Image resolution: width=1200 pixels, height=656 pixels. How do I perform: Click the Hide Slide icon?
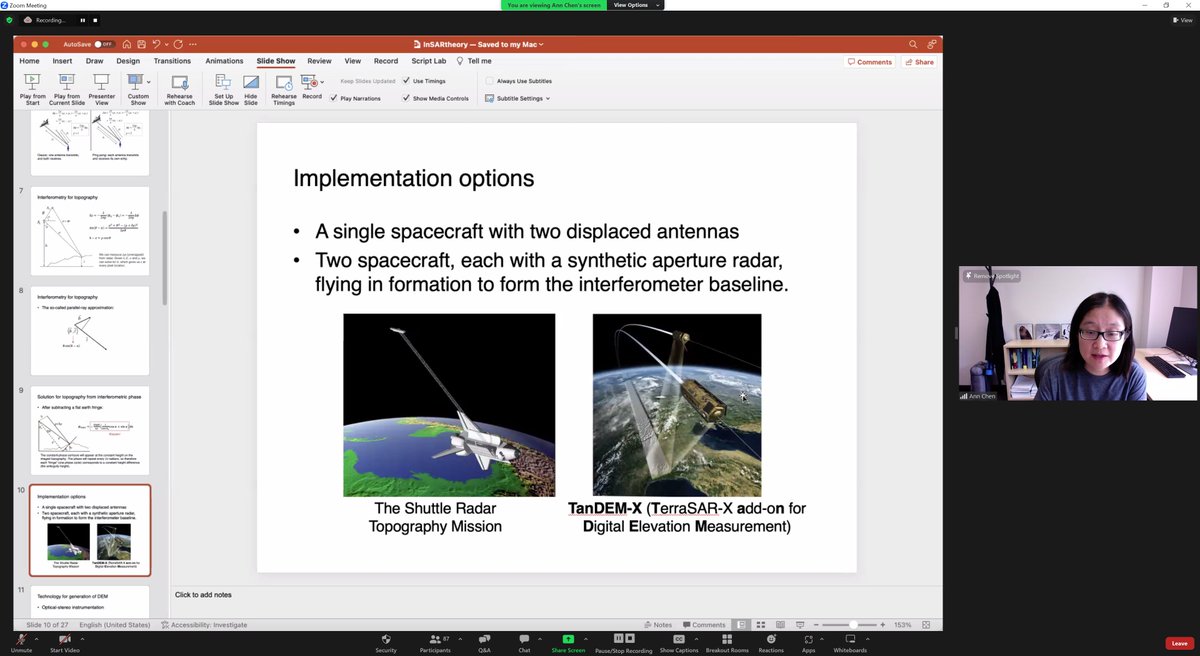click(x=251, y=82)
